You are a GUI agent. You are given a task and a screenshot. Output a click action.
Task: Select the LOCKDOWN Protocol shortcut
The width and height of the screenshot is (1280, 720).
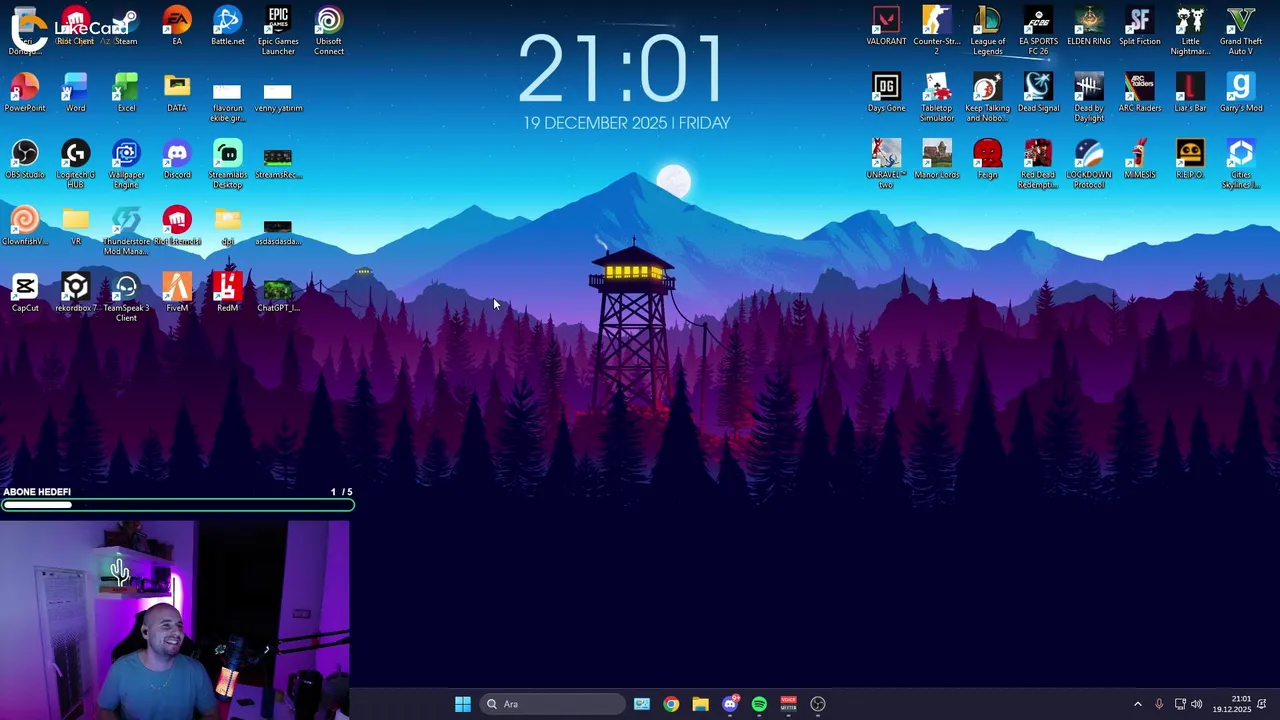(1089, 164)
